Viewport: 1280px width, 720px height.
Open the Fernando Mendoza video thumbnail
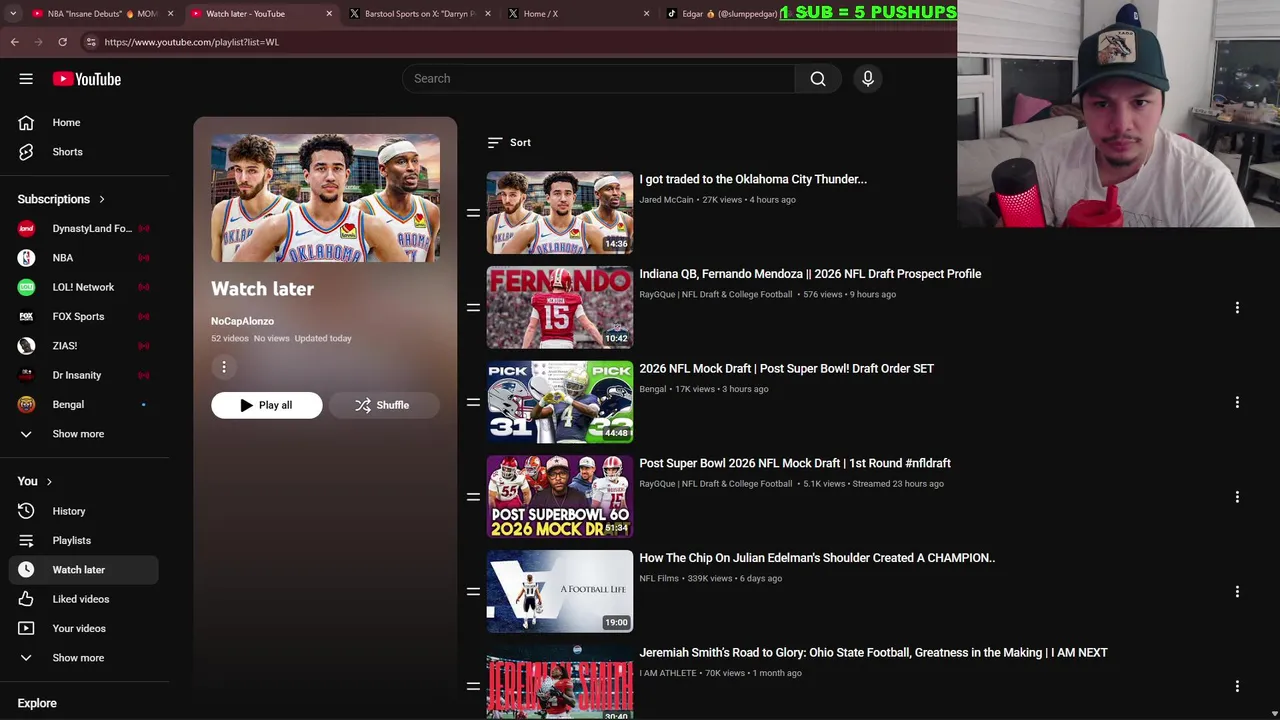560,307
